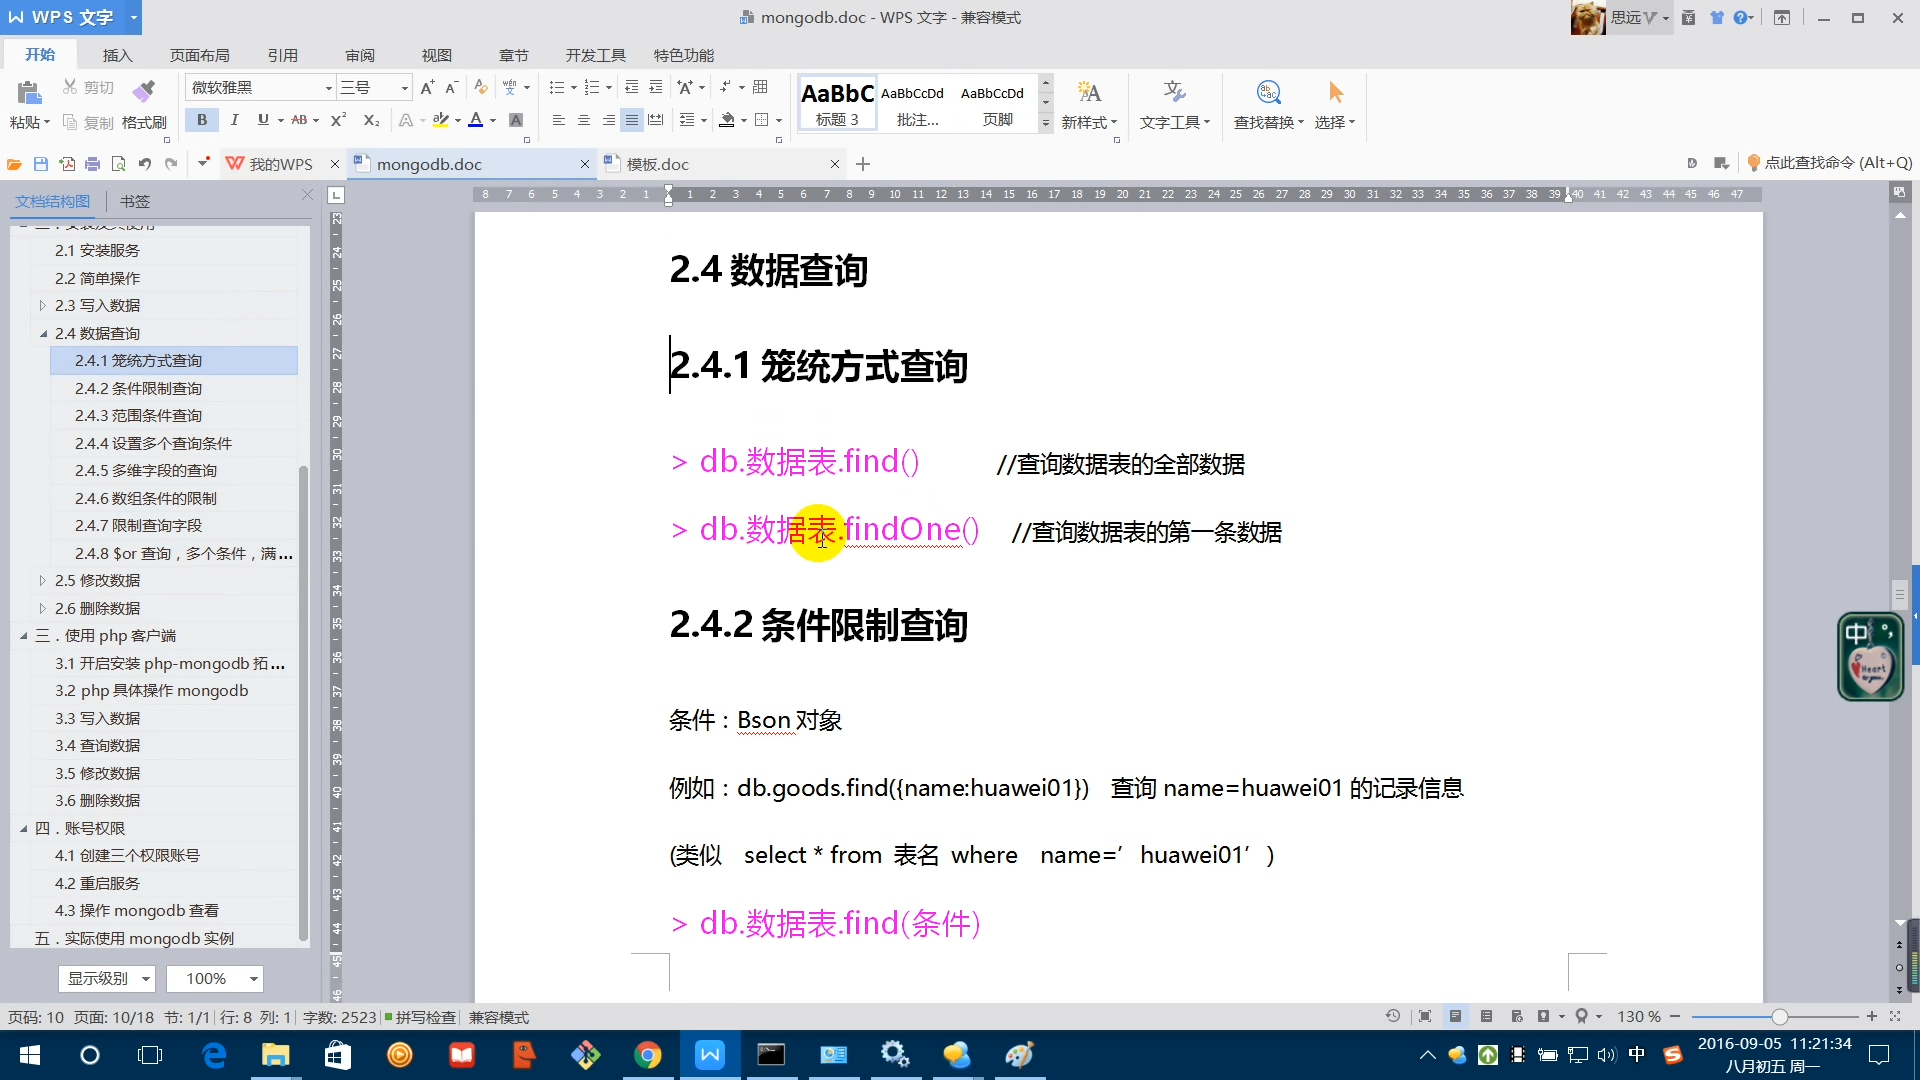This screenshot has height=1080, width=1920.
Task: Apply superscript formatting
Action: (338, 120)
